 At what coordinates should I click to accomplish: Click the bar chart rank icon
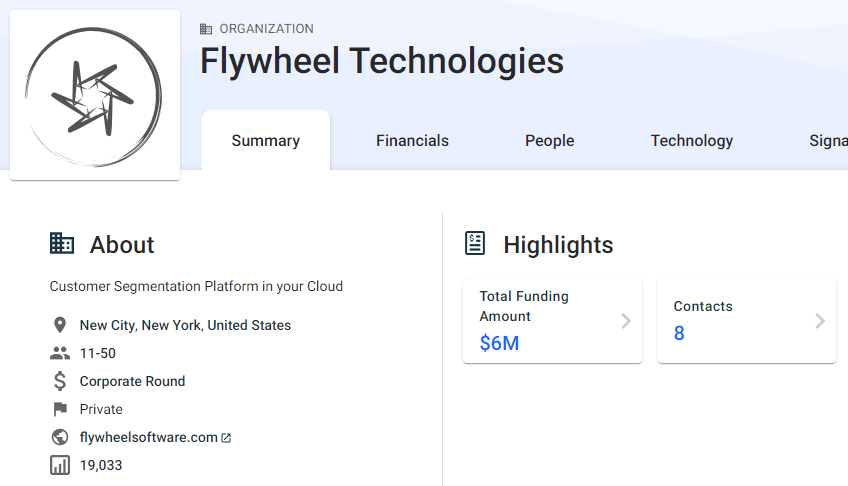60,465
